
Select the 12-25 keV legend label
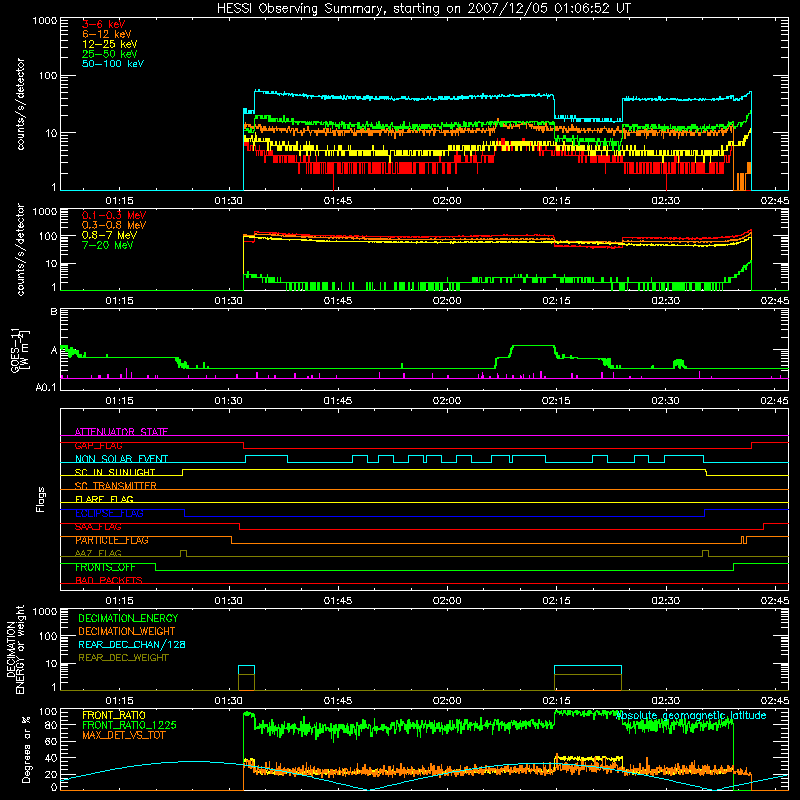[110, 44]
